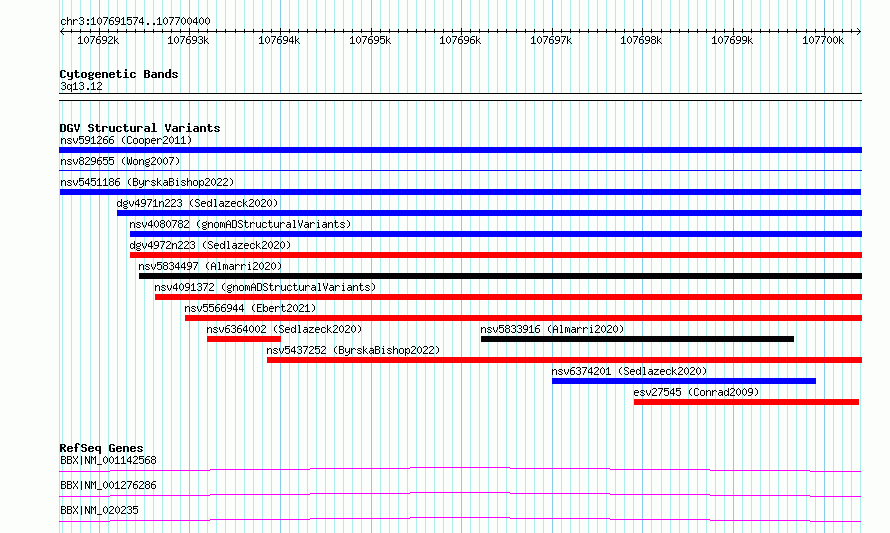Click the 107696k ruler tick label

tap(460, 40)
